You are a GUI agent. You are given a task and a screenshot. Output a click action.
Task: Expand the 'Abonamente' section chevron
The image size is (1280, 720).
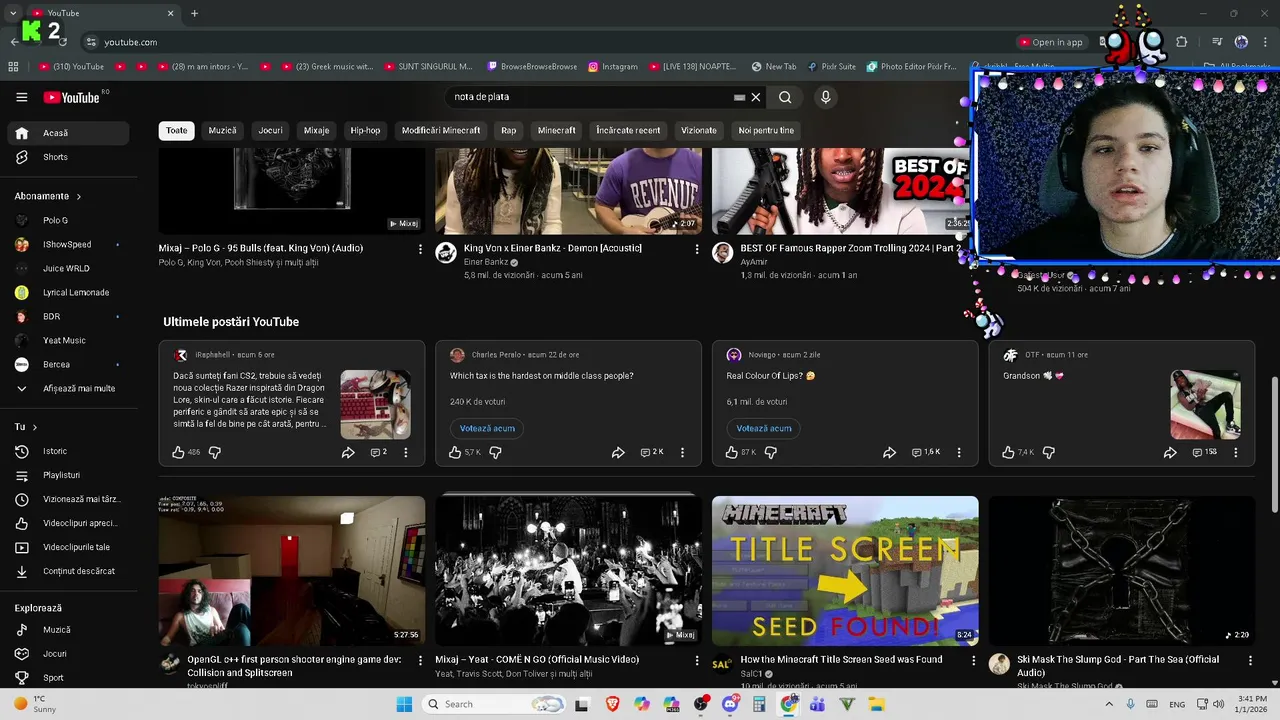point(78,196)
